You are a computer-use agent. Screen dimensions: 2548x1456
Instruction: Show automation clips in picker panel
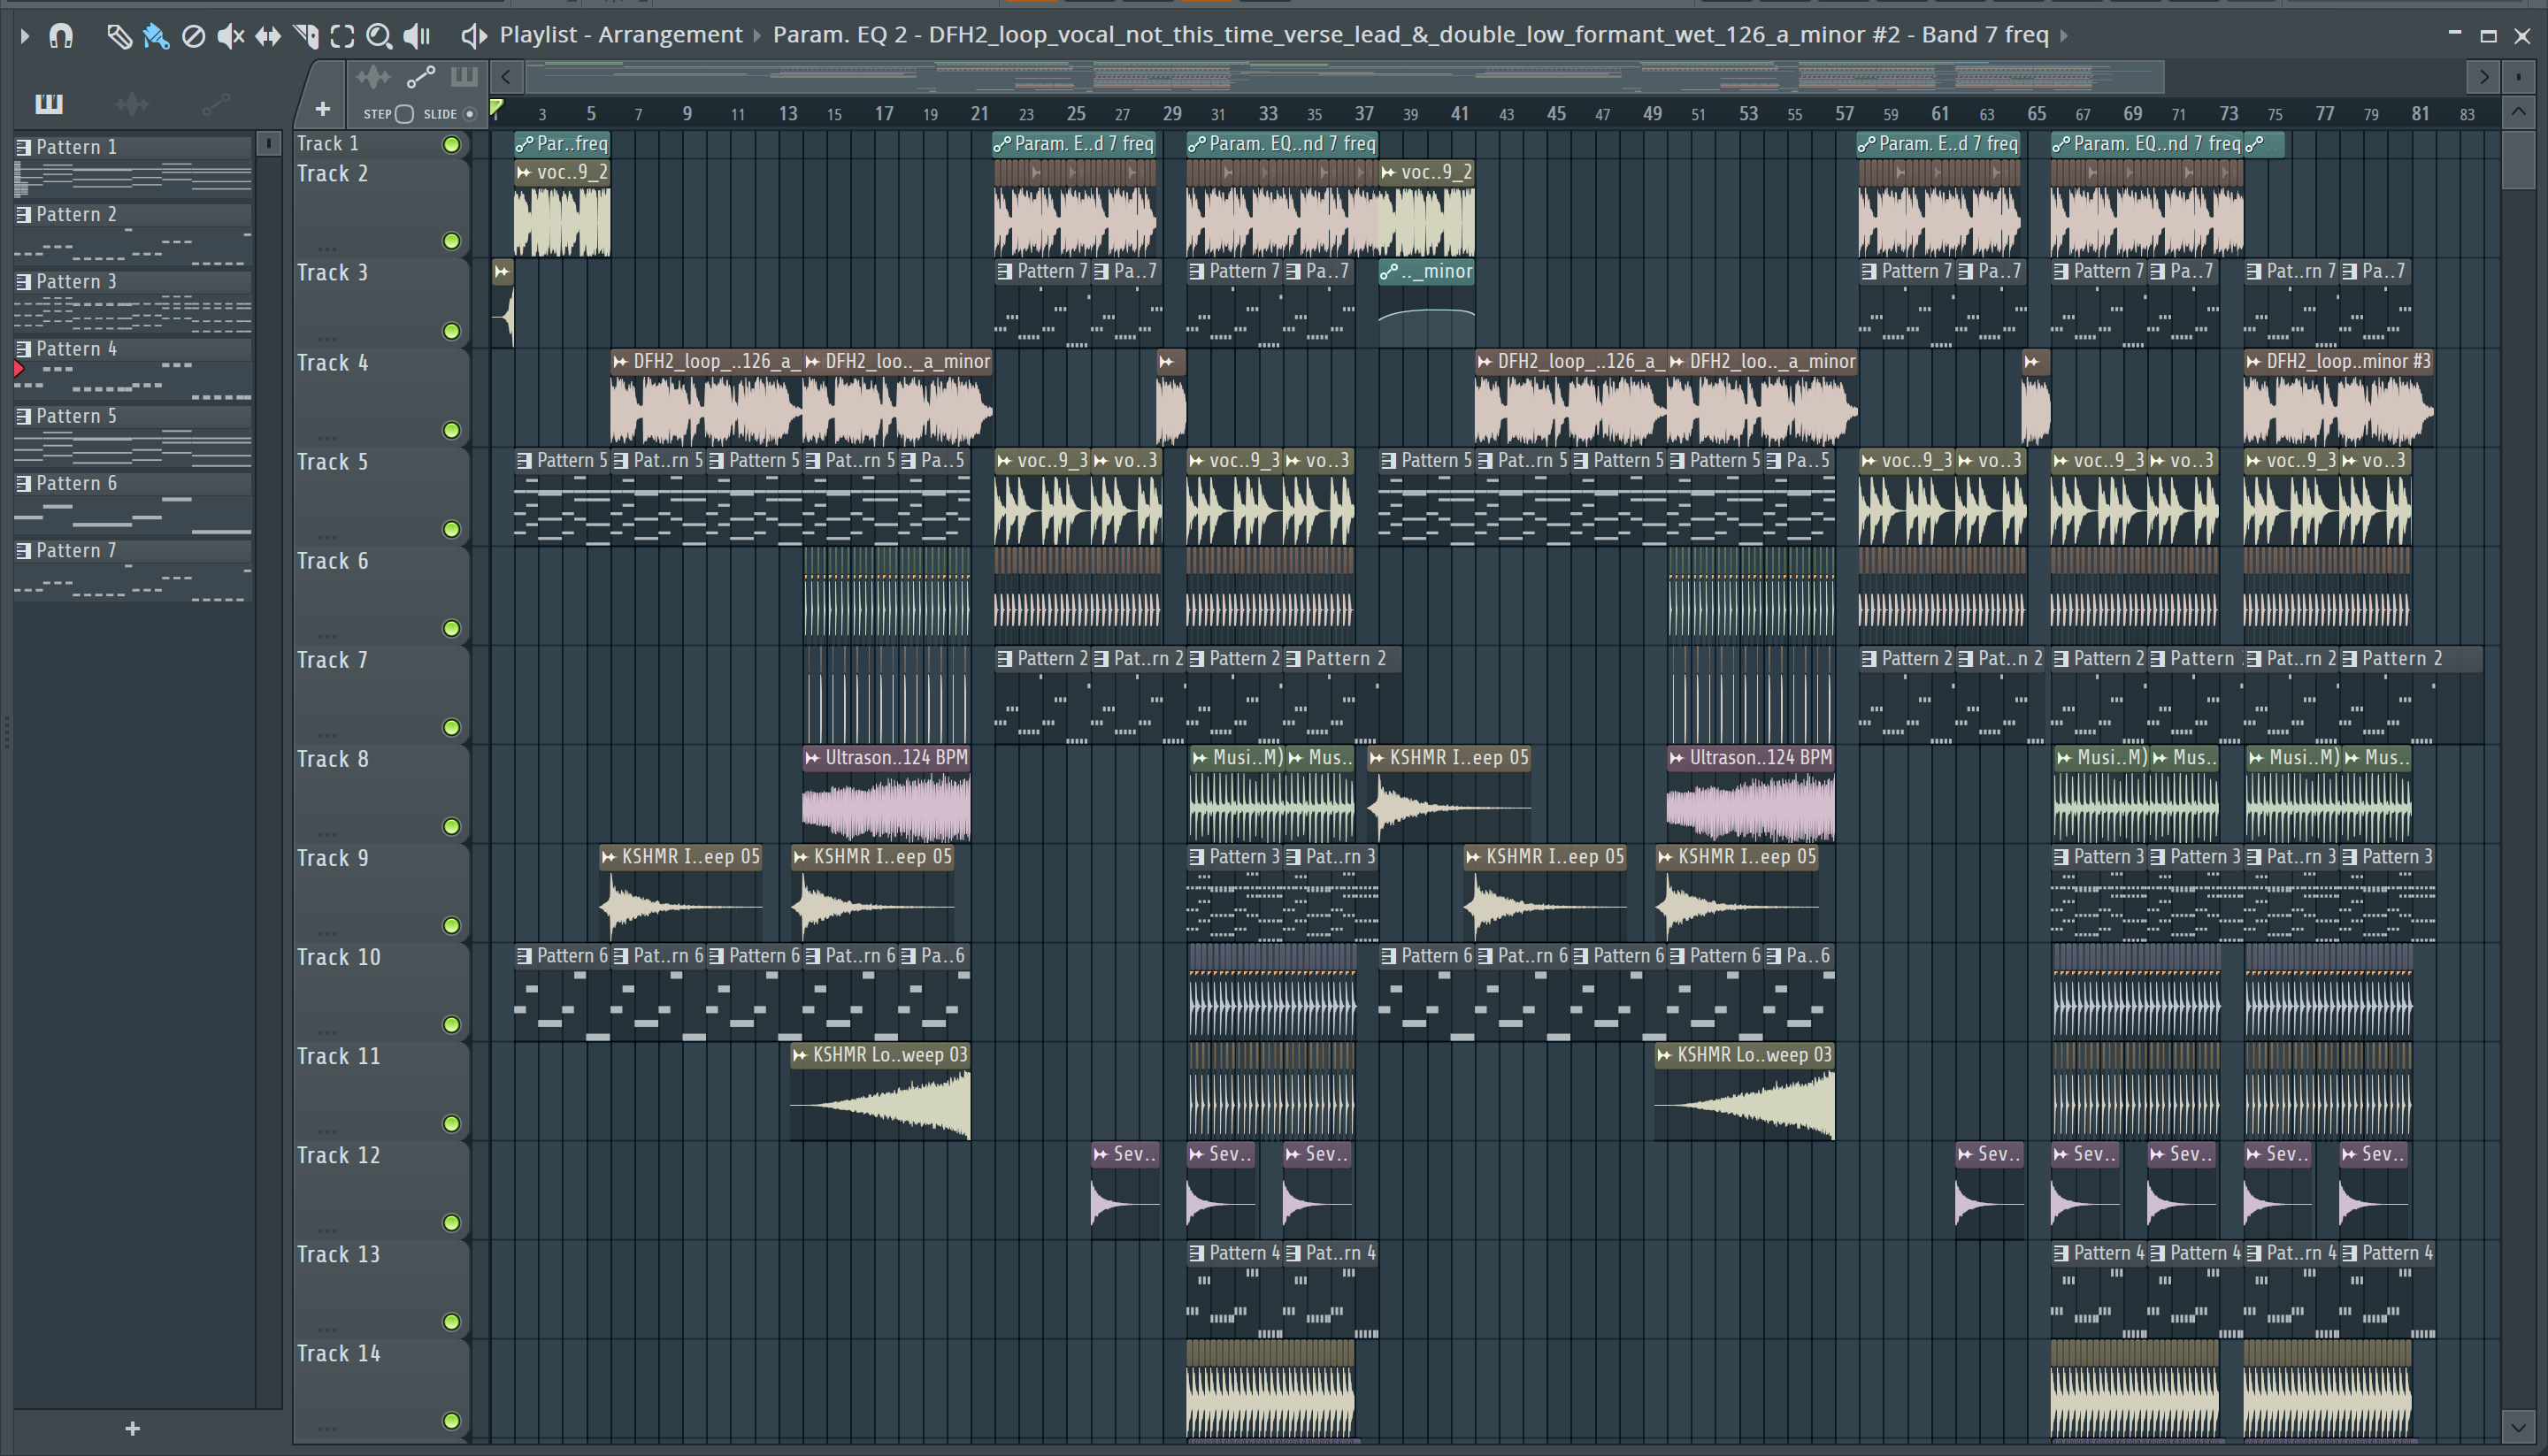216,103
